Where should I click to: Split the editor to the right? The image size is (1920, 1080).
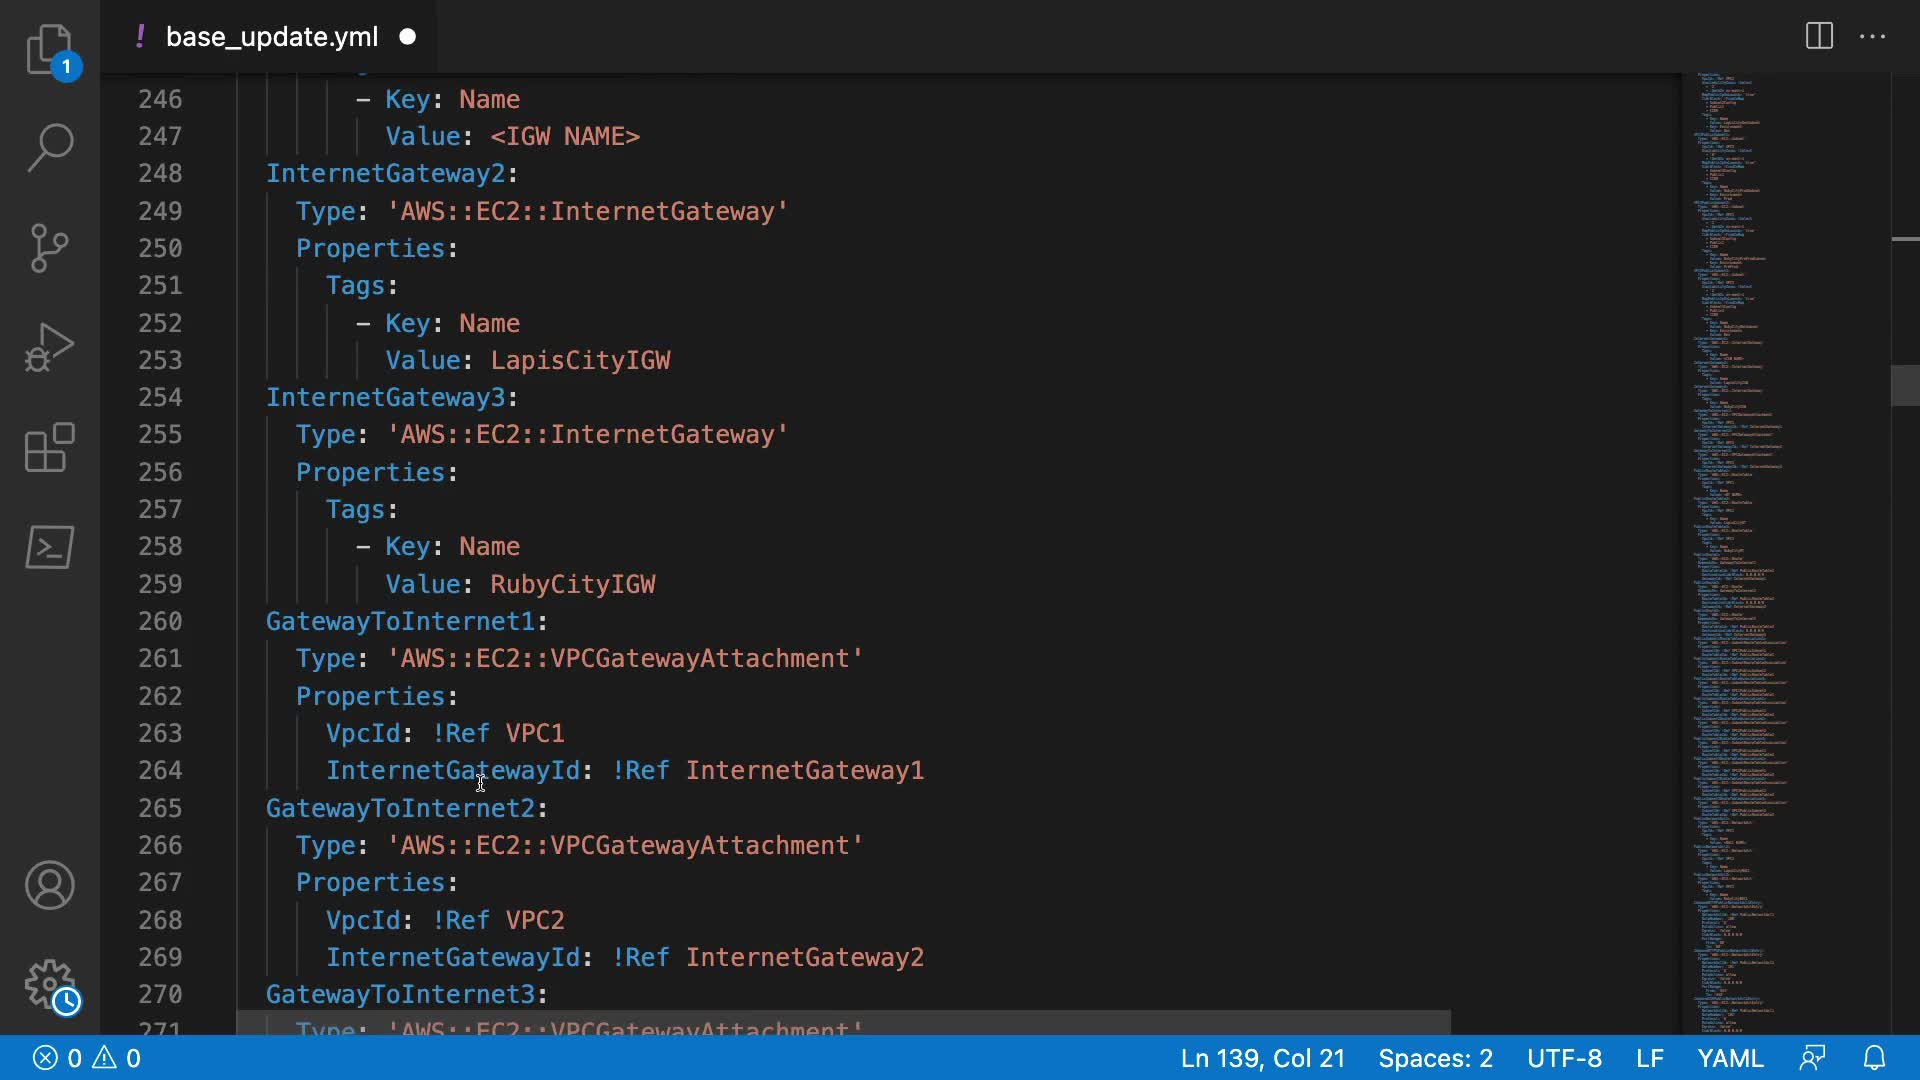point(1819,37)
